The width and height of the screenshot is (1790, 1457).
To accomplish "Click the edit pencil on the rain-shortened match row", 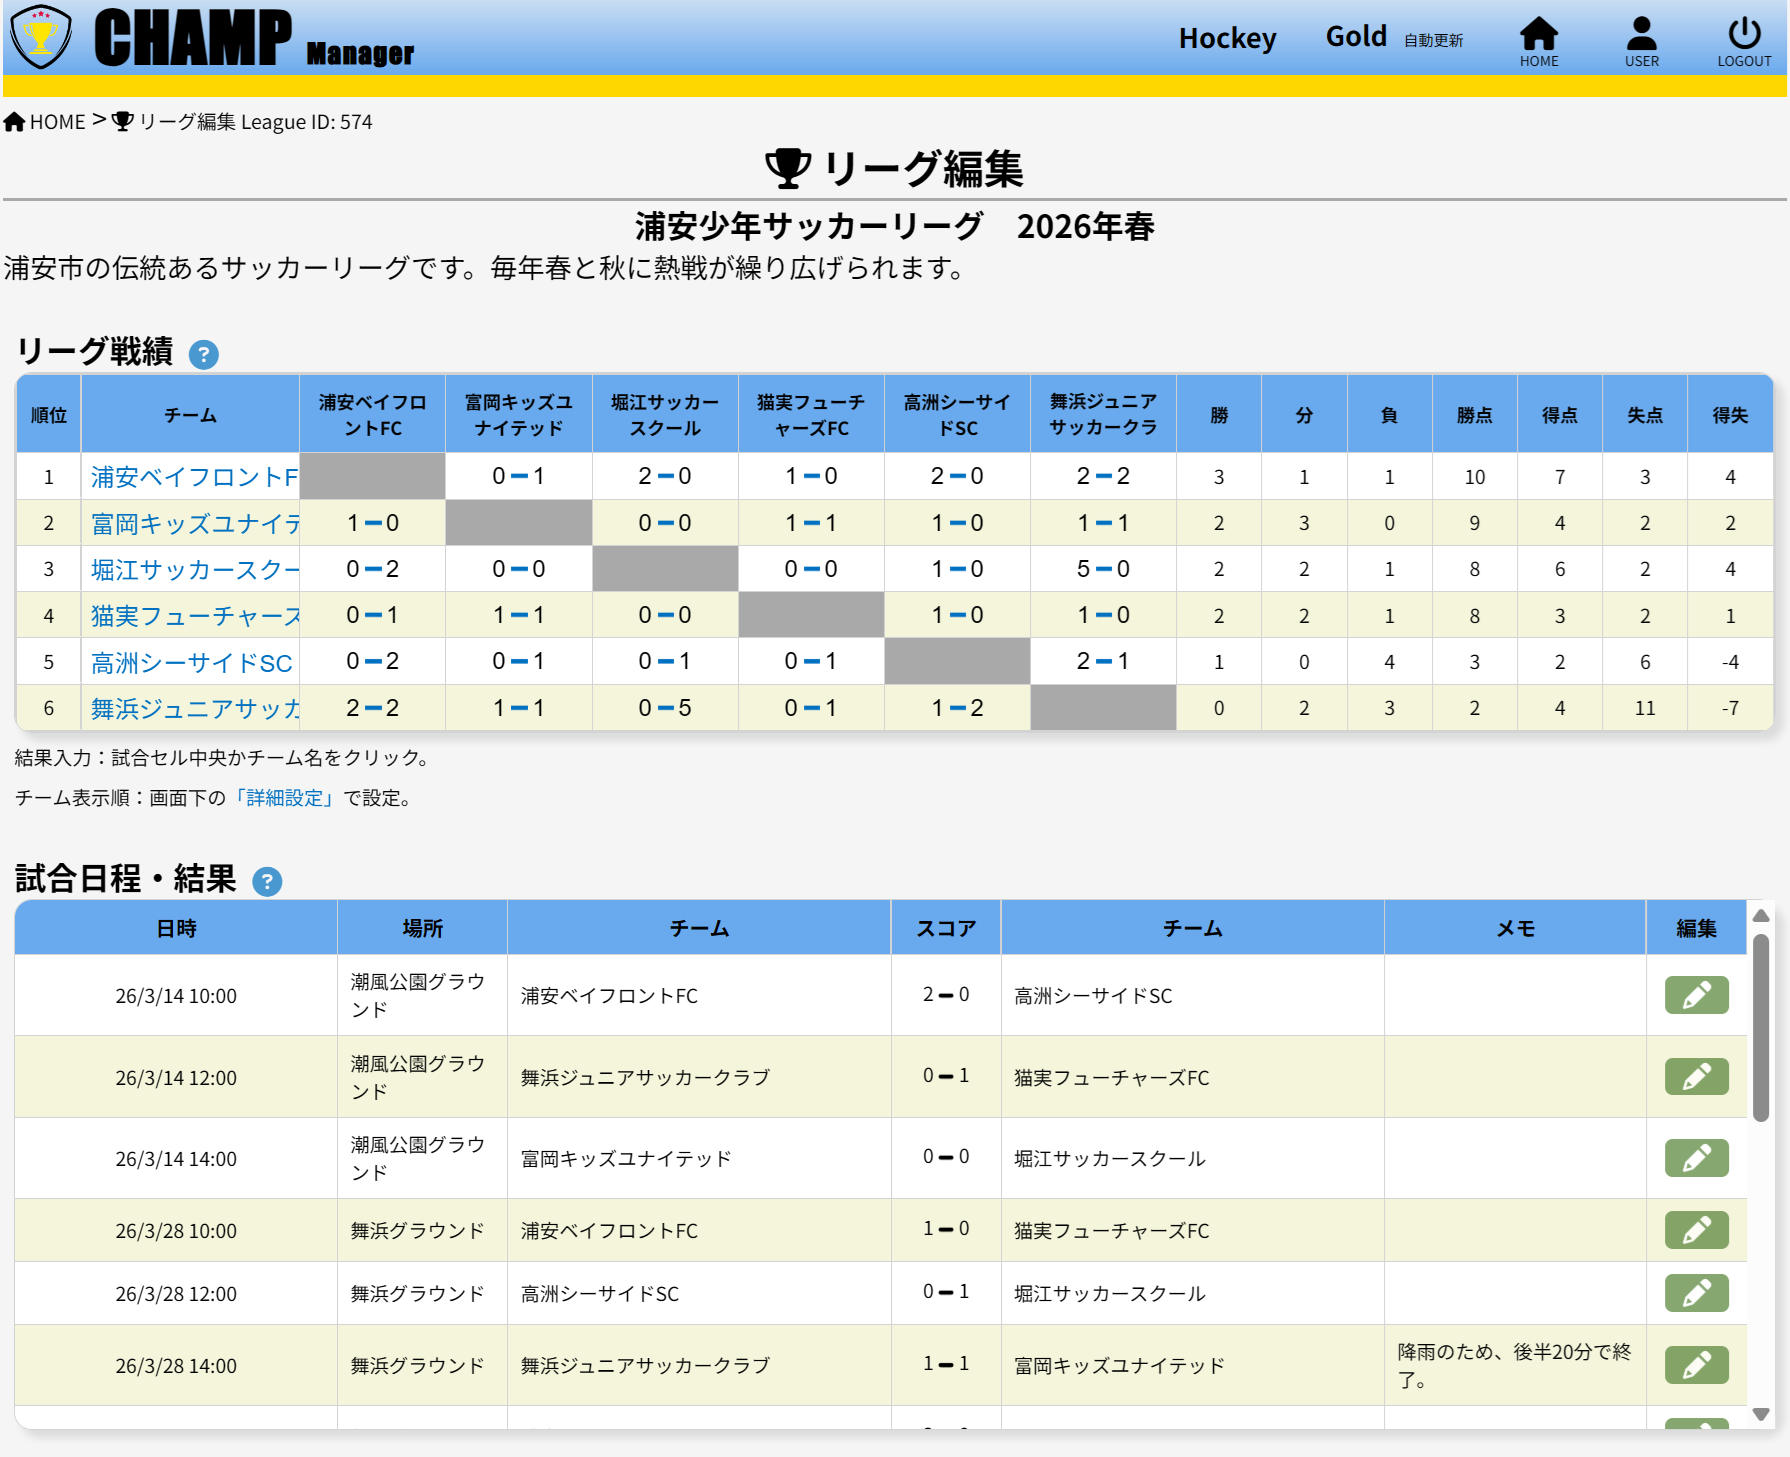I will [1696, 1364].
